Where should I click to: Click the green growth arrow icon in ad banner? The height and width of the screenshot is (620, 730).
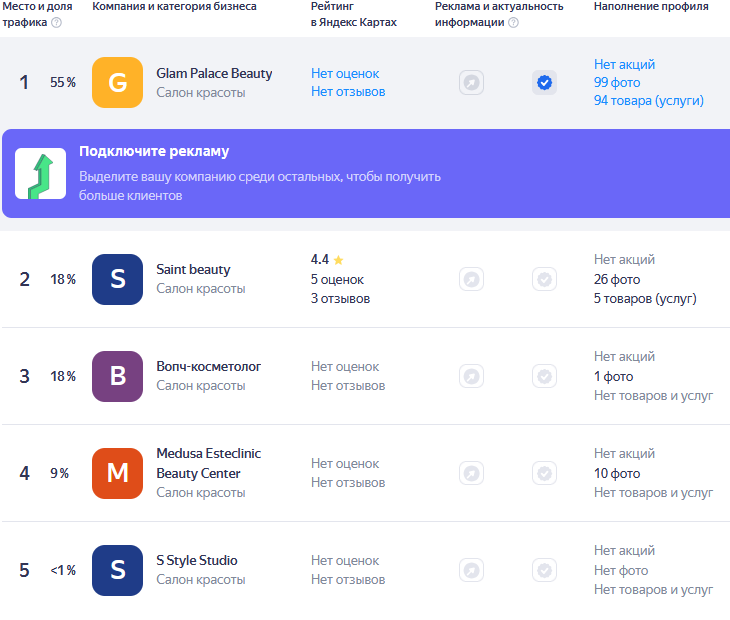41,174
